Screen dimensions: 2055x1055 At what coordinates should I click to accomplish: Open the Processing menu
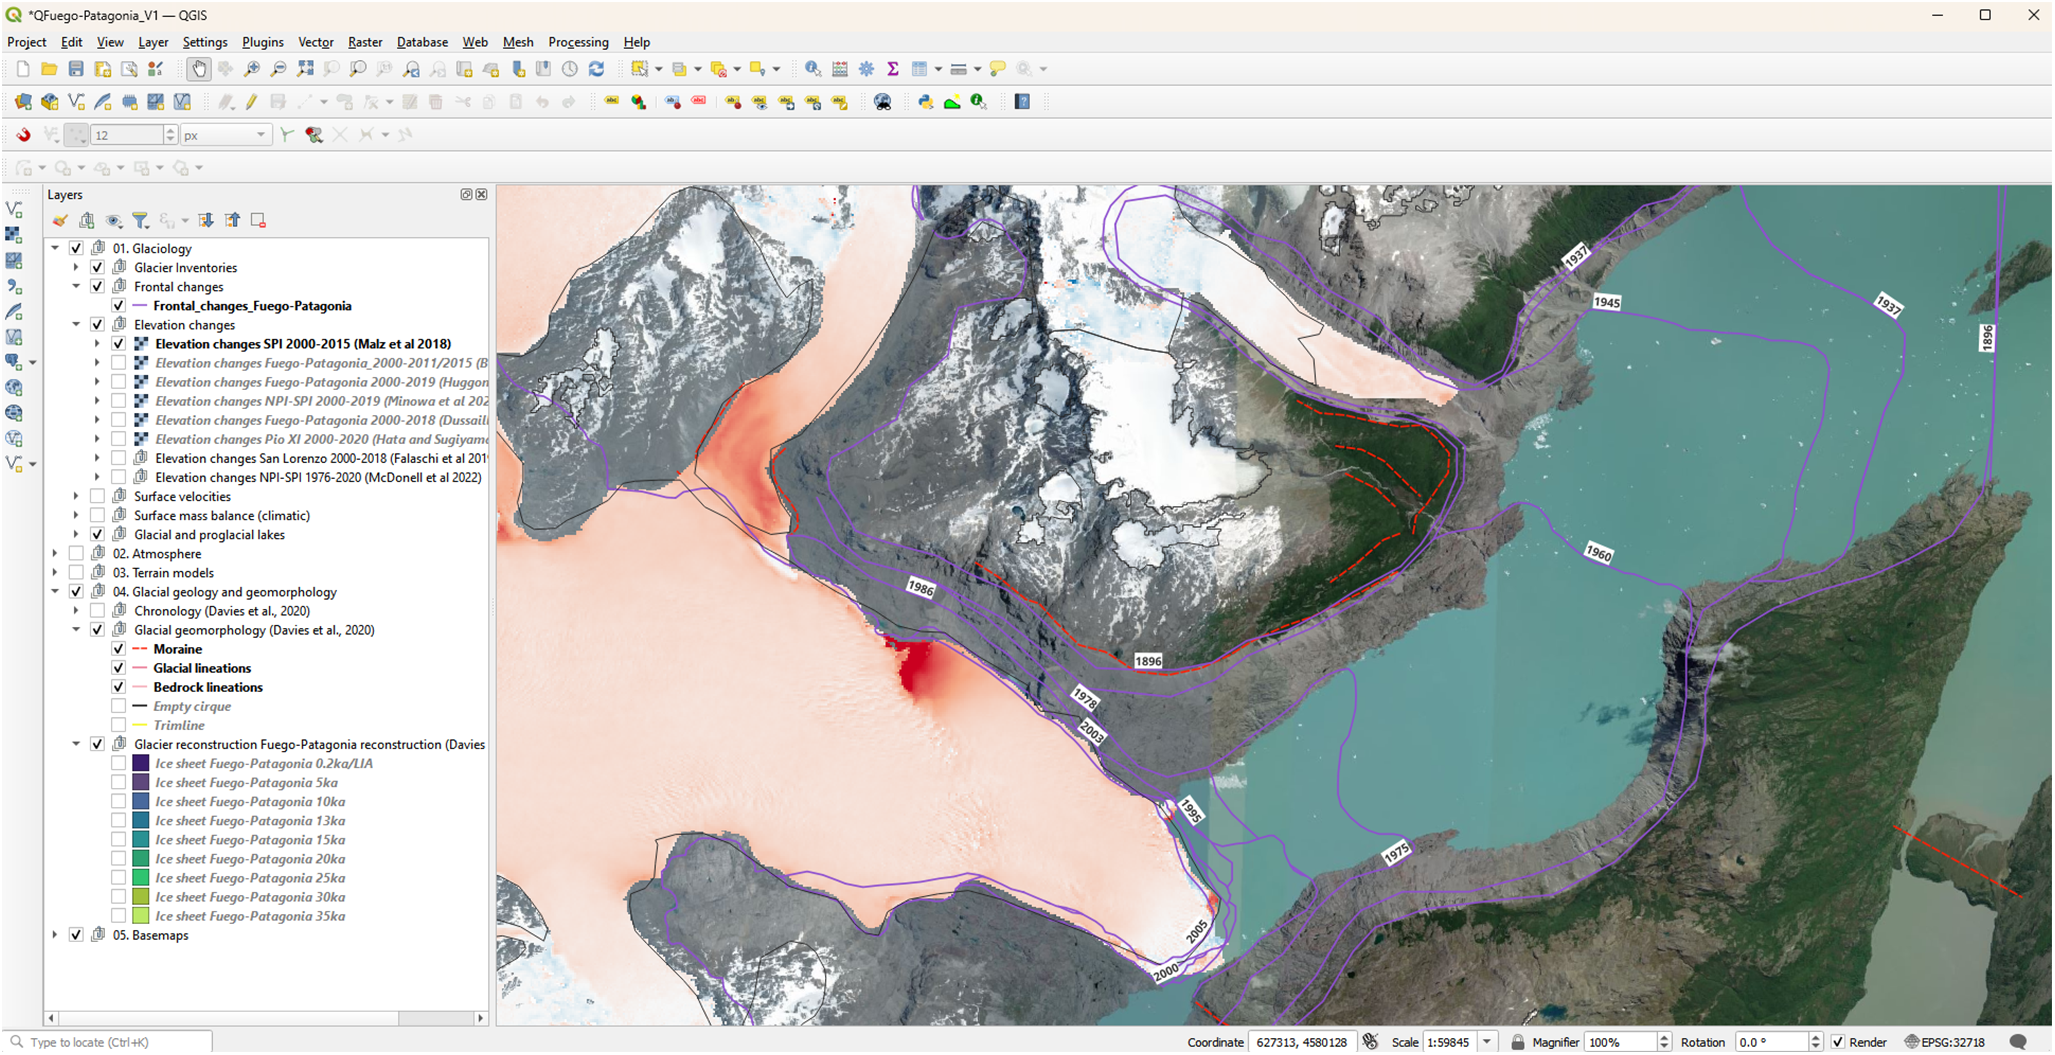point(578,42)
